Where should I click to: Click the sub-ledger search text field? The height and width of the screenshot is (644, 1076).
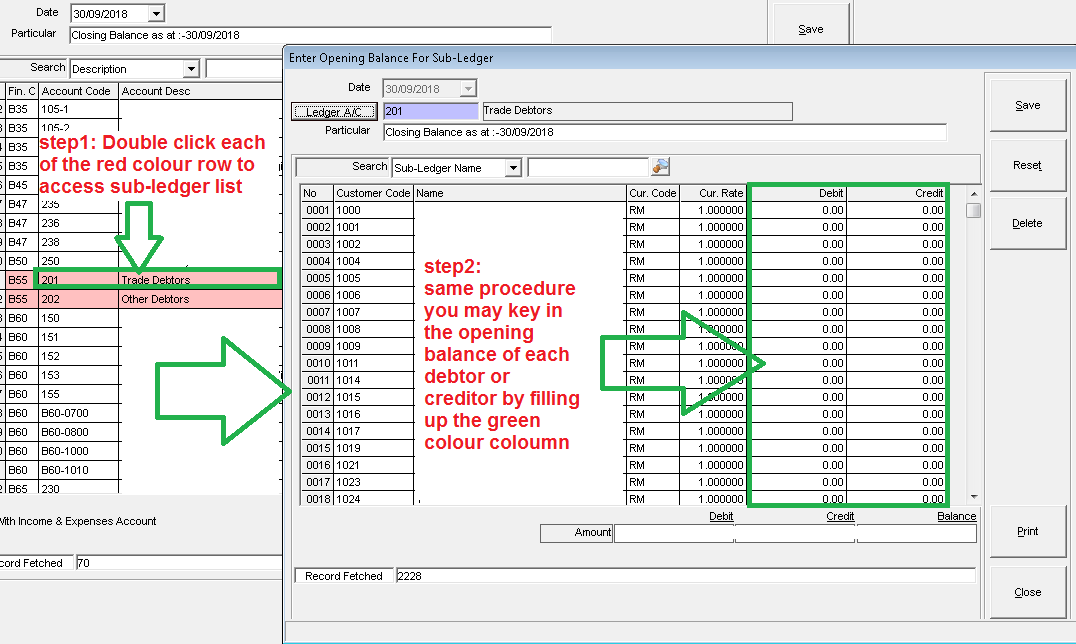click(587, 168)
